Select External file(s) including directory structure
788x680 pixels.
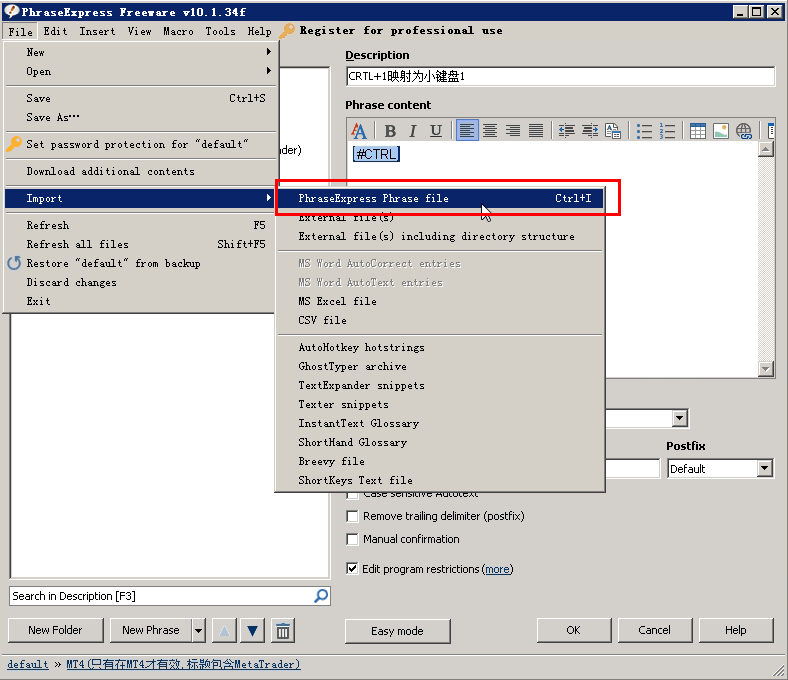click(x=440, y=236)
